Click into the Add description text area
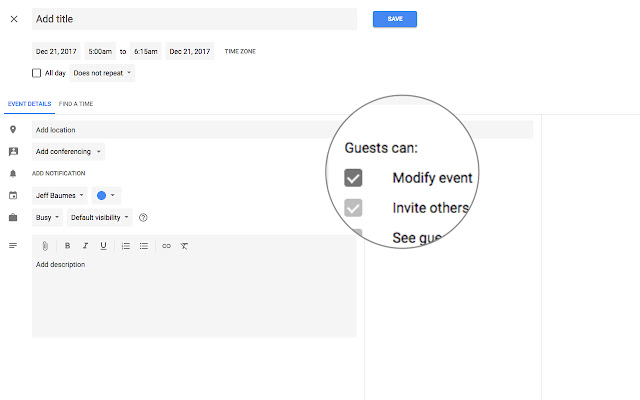 click(x=194, y=297)
